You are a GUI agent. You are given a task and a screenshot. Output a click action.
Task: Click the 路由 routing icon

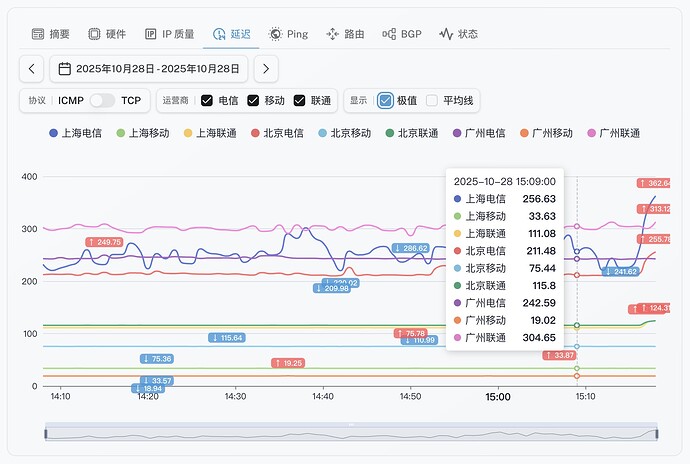tap(332, 34)
